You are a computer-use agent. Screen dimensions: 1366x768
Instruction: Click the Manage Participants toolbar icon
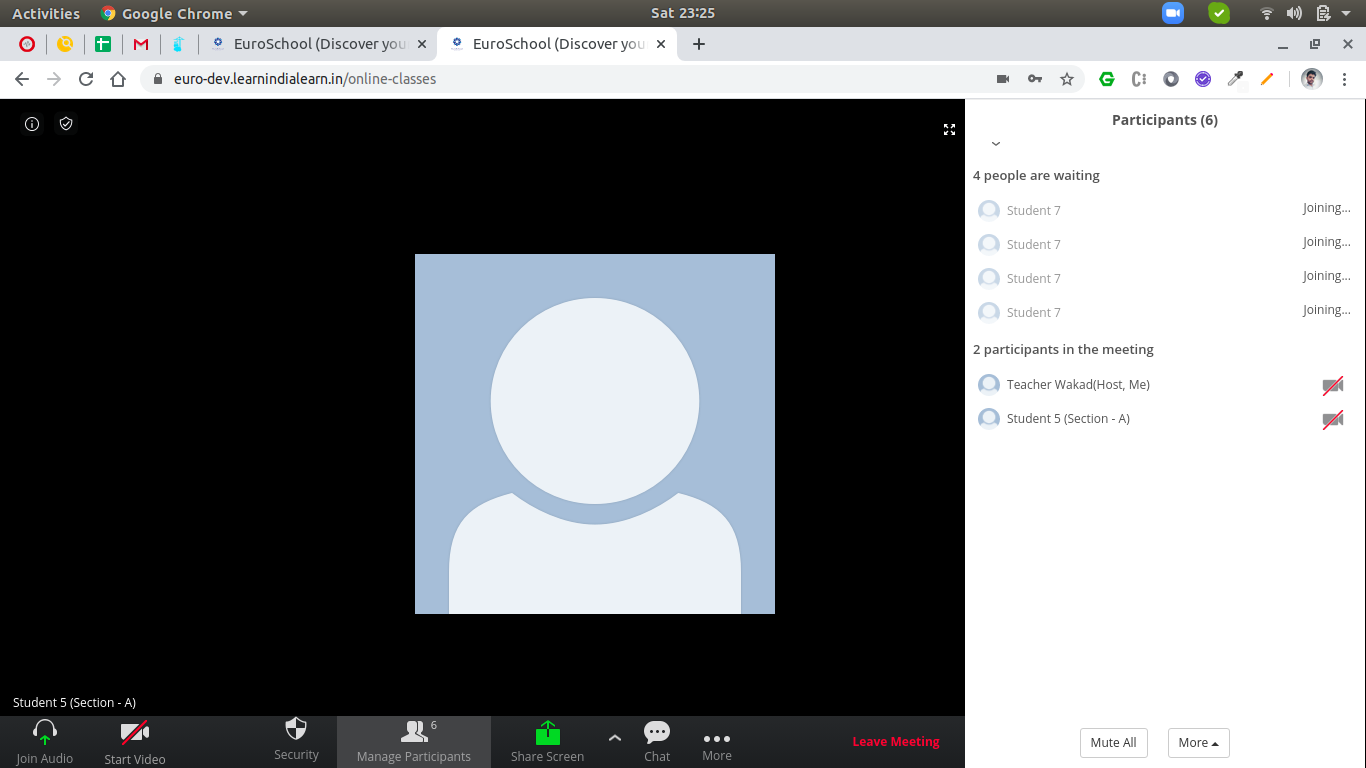(414, 732)
